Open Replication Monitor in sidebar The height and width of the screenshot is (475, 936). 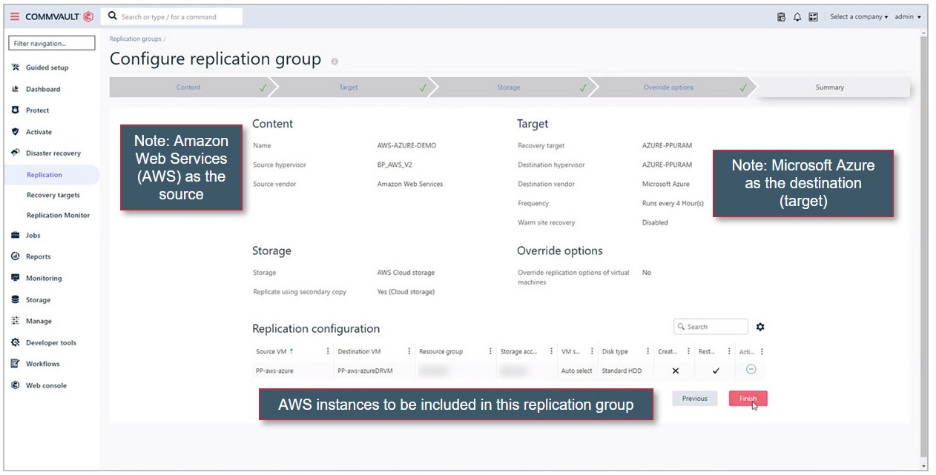[58, 215]
